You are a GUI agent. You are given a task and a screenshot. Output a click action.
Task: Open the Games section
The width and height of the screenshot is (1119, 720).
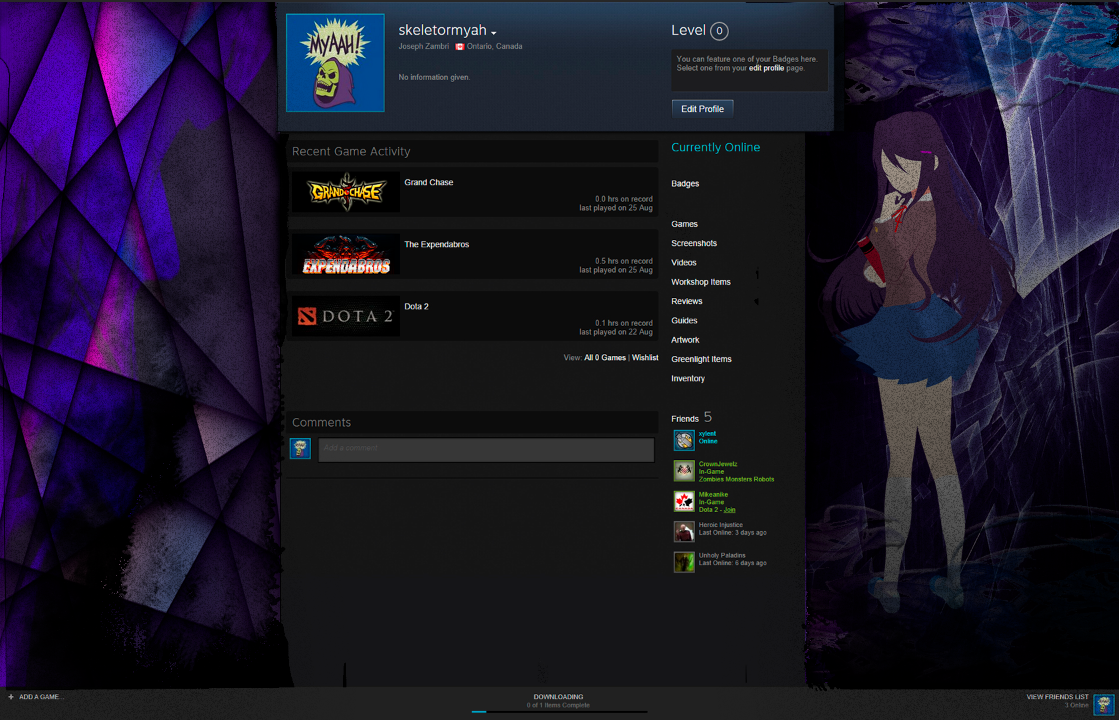(684, 224)
